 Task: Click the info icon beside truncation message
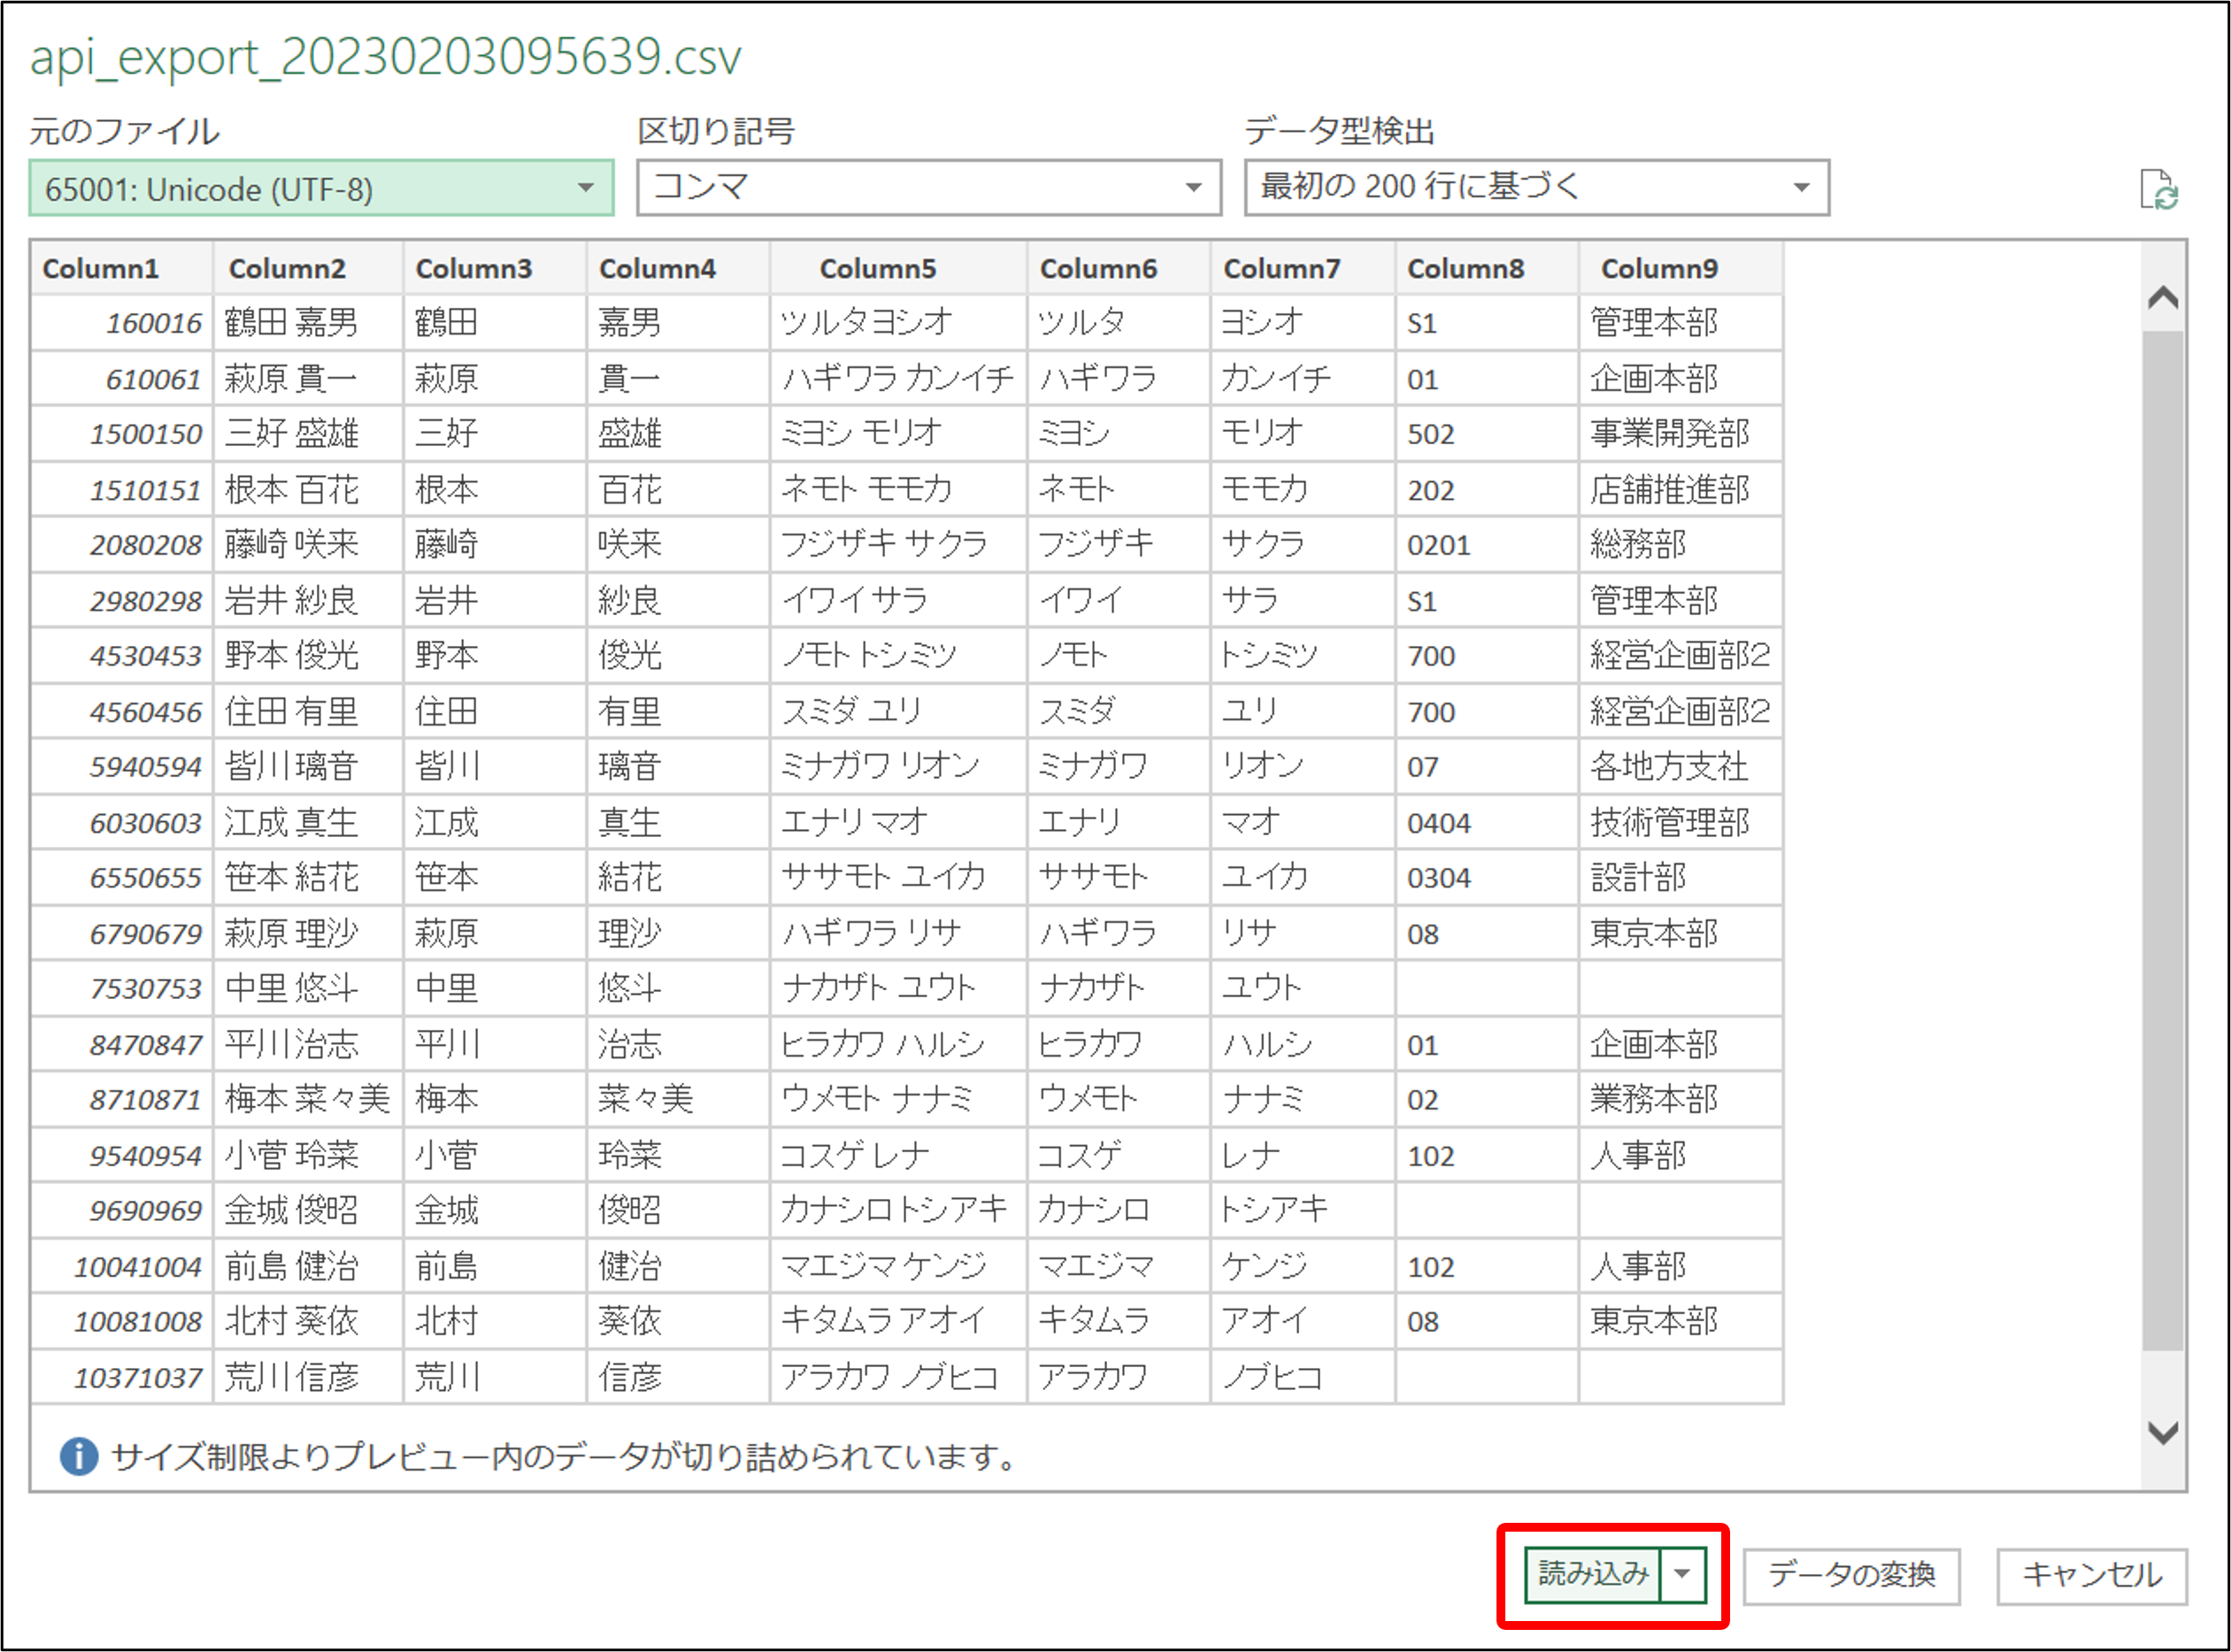pyautogui.click(x=79, y=1456)
